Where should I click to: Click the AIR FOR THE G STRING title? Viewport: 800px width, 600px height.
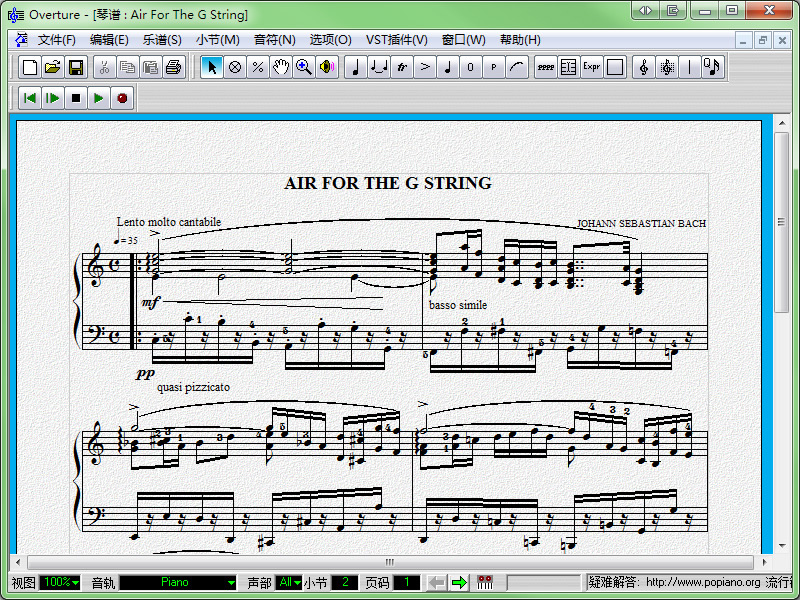tap(388, 183)
